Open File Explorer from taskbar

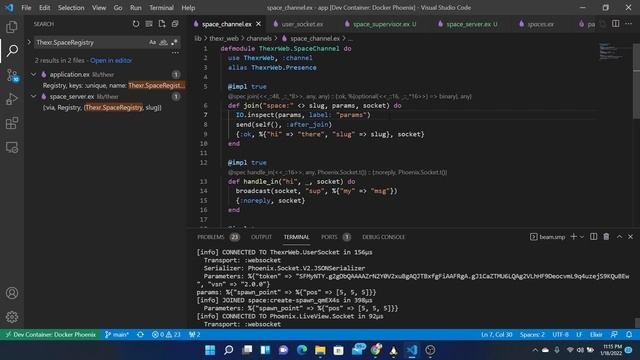pos(320,350)
